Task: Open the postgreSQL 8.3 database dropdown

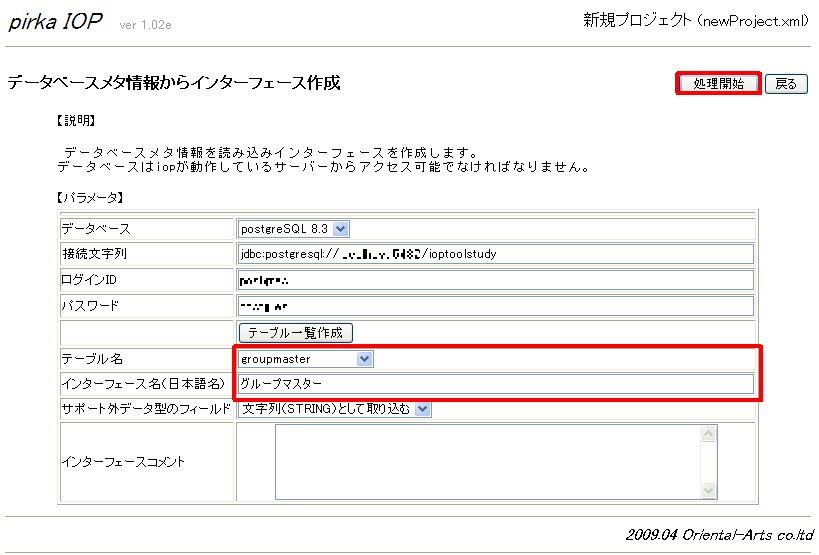Action: pyautogui.click(x=293, y=229)
